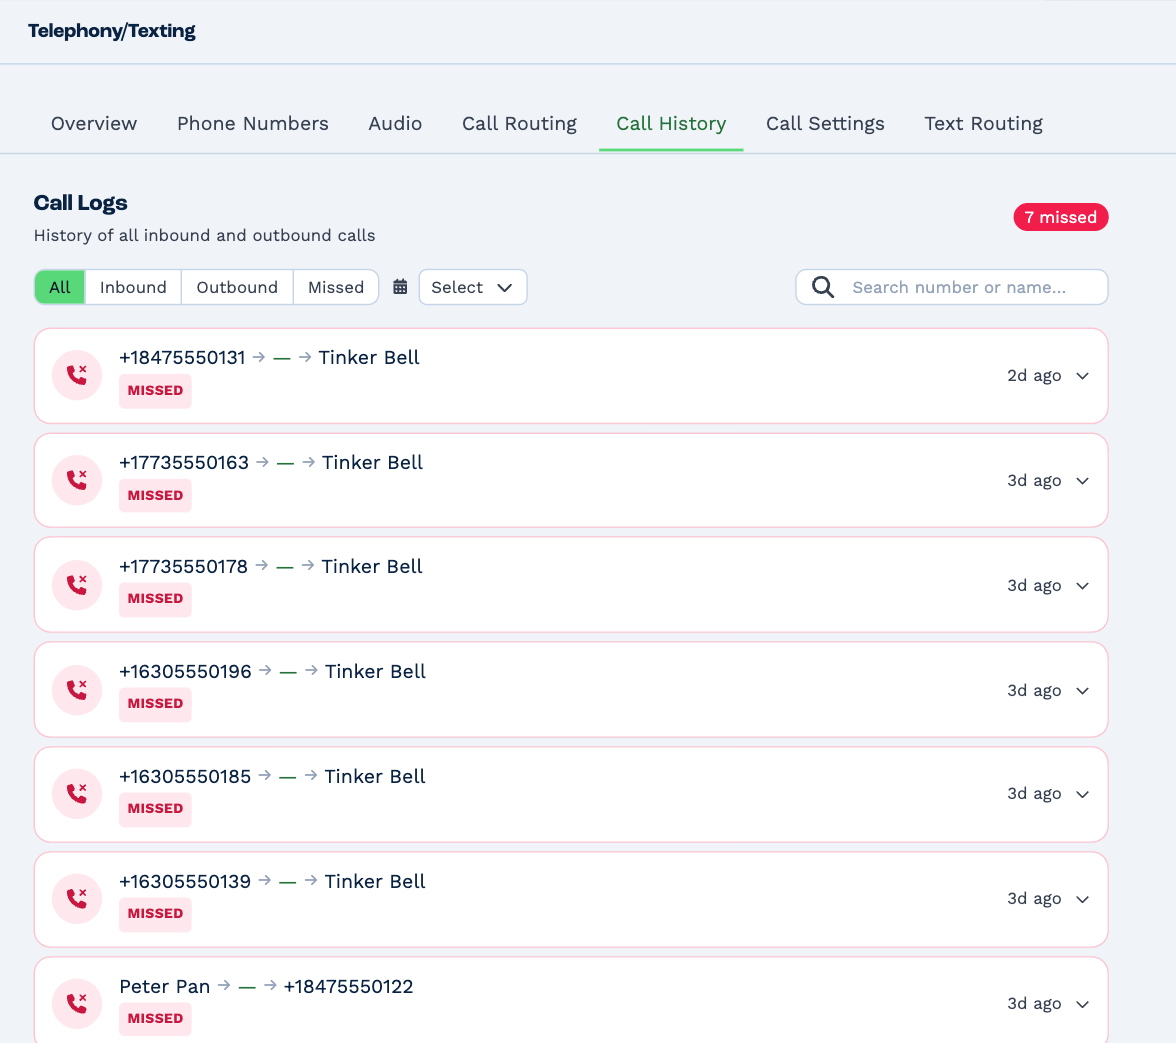
Task: Go to the Audio tab
Action: pyautogui.click(x=395, y=124)
